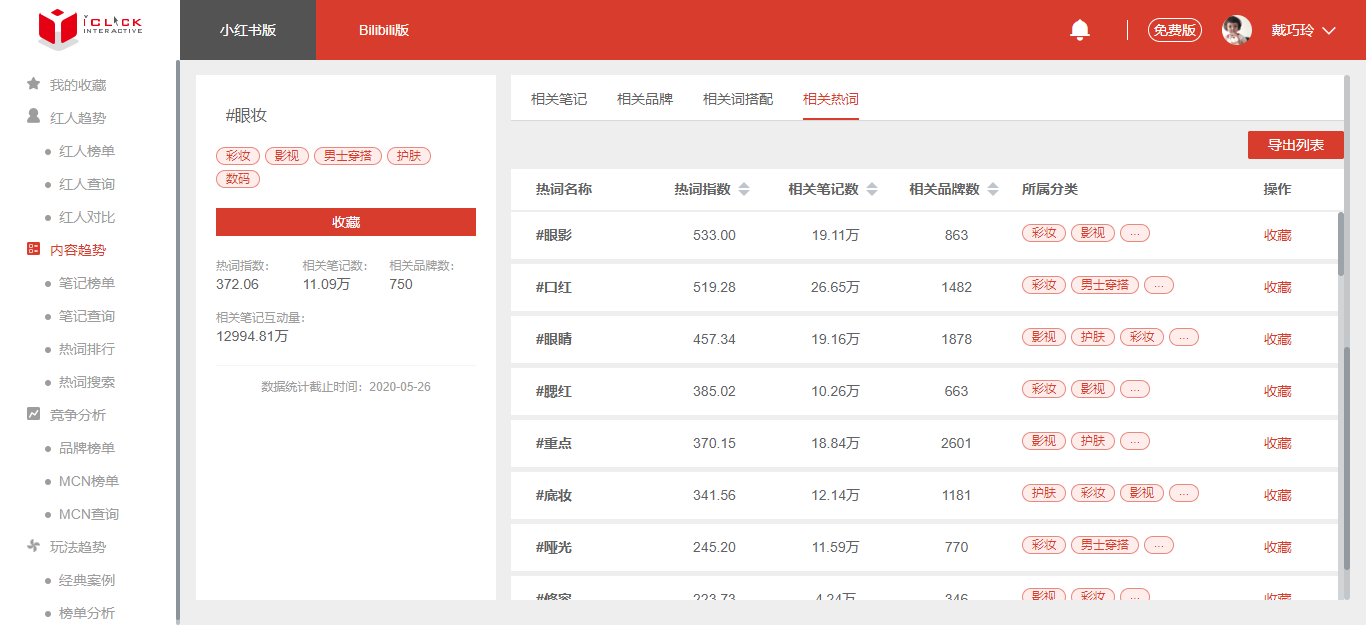This screenshot has height=625, width=1366.
Task: Expand the user menu chevron next to 戴巧玲
Action: click(1329, 31)
